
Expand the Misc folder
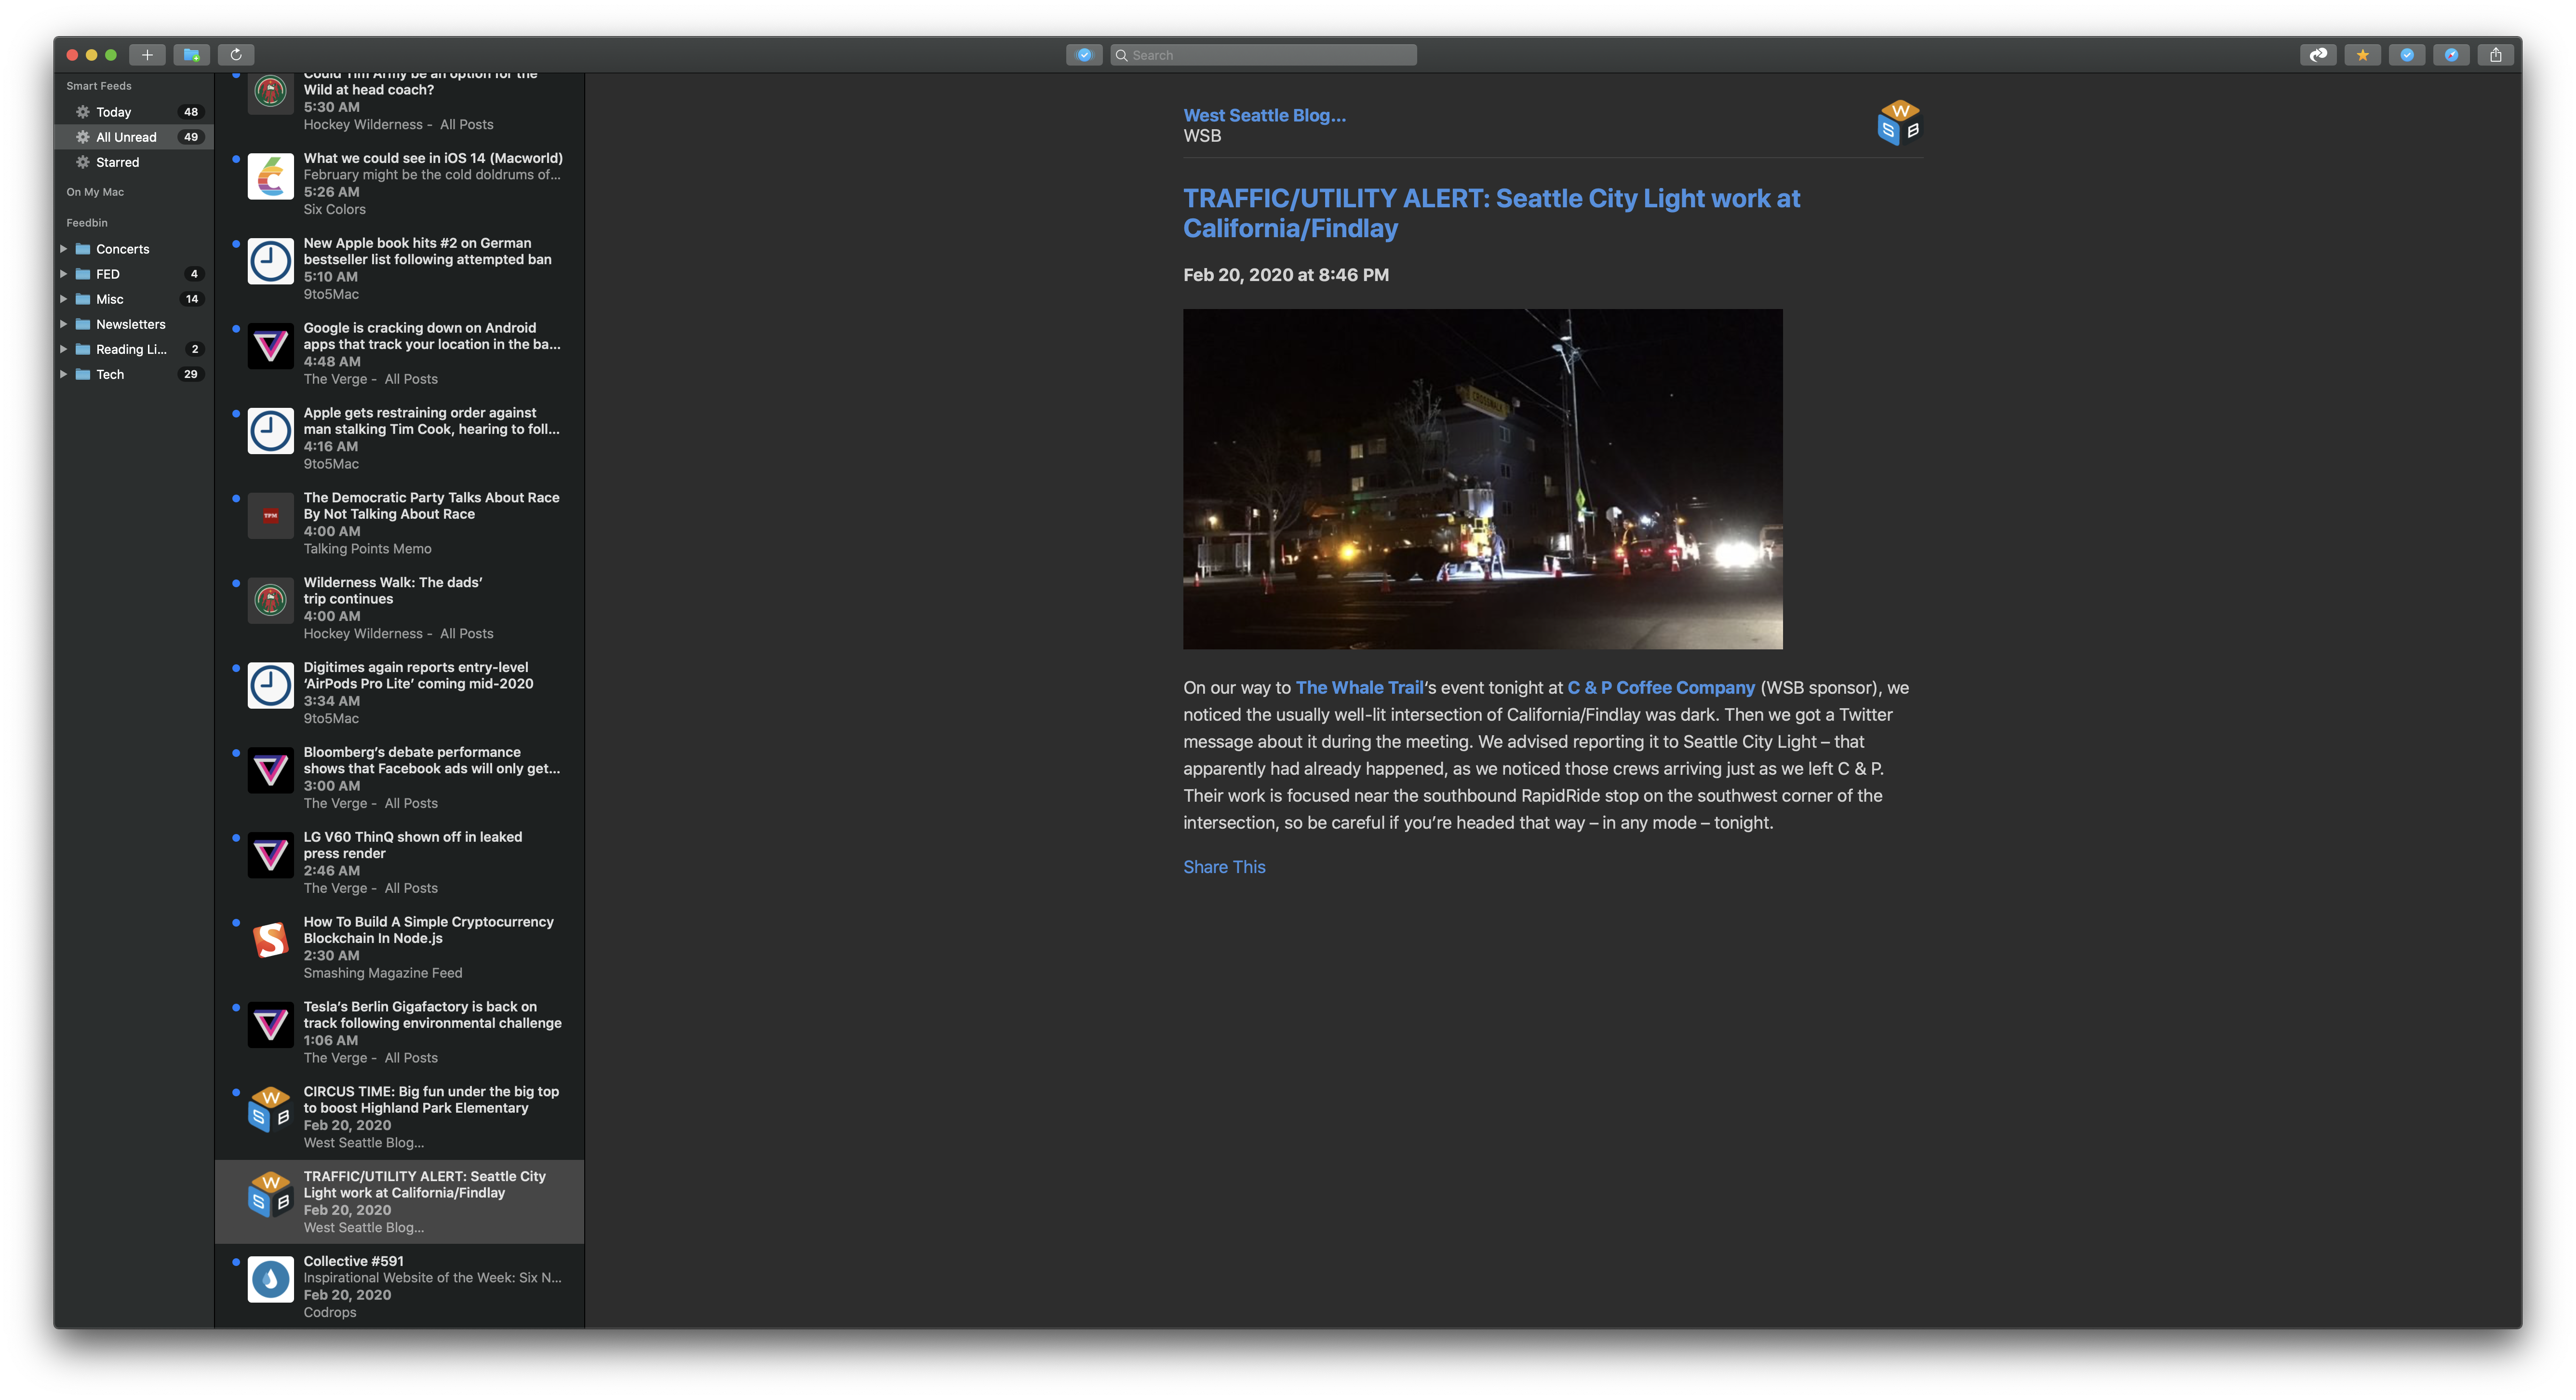pyautogui.click(x=63, y=299)
